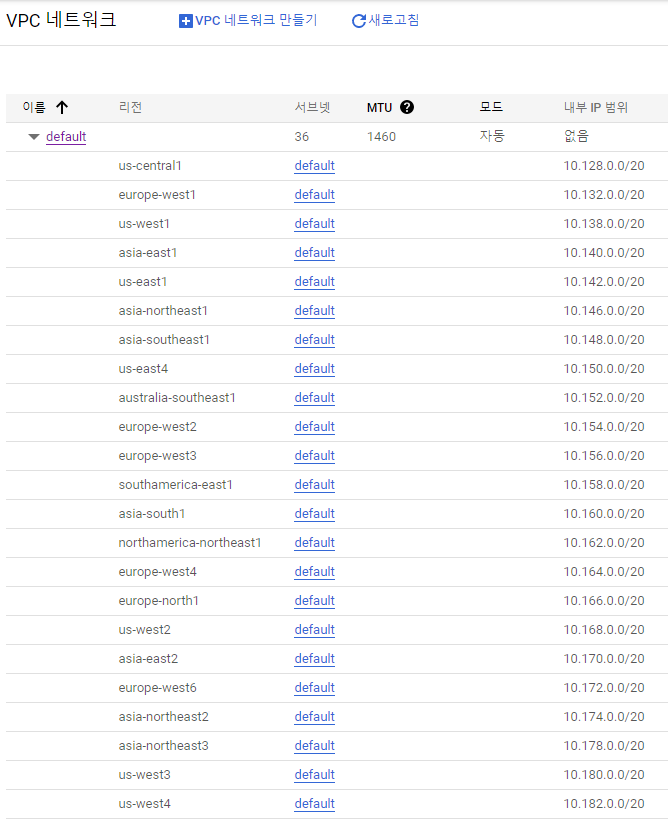Select the australia-southeast1 region cell

(x=177, y=397)
